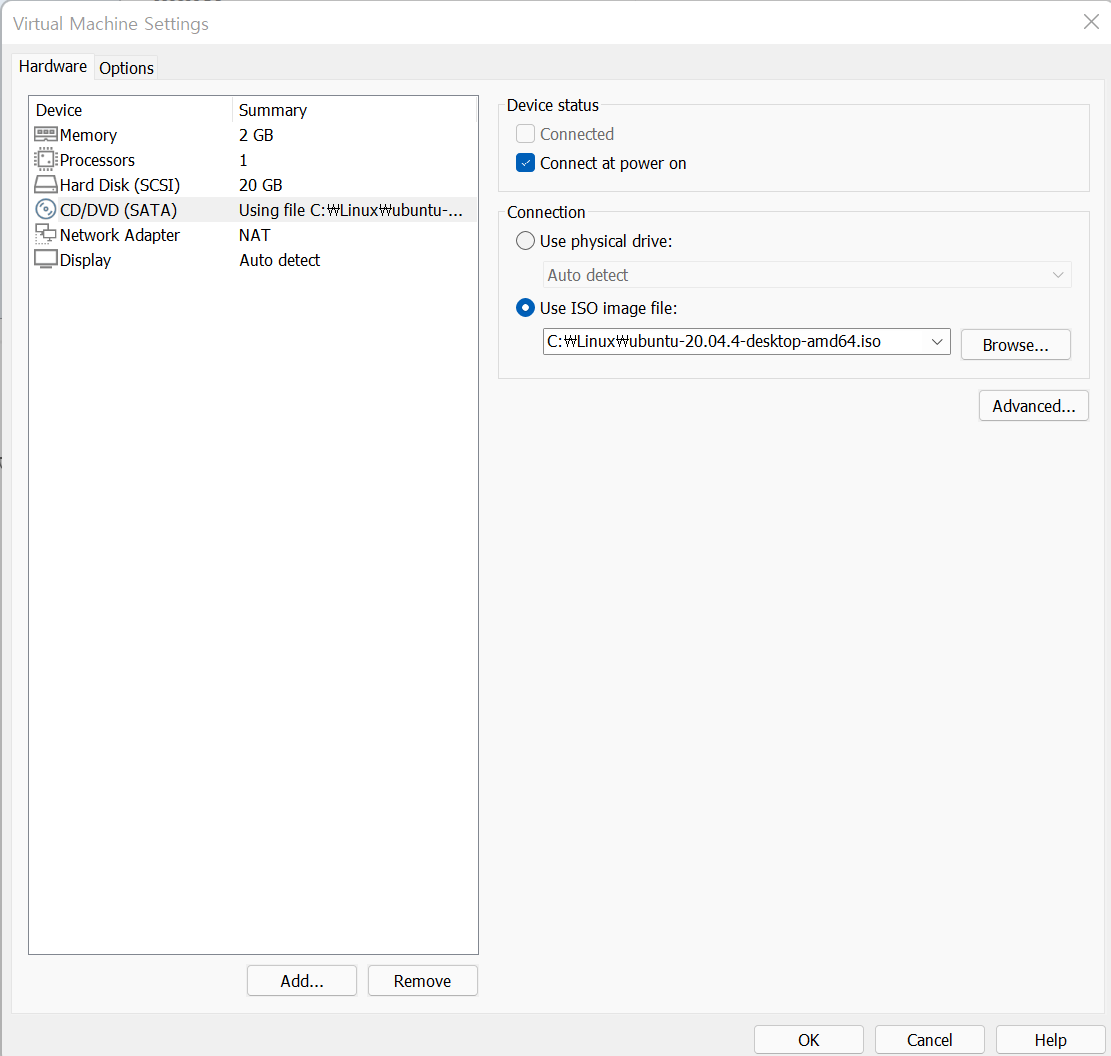The height and width of the screenshot is (1056, 1111).
Task: Click the 20 GB hard disk summary
Action: (261, 185)
